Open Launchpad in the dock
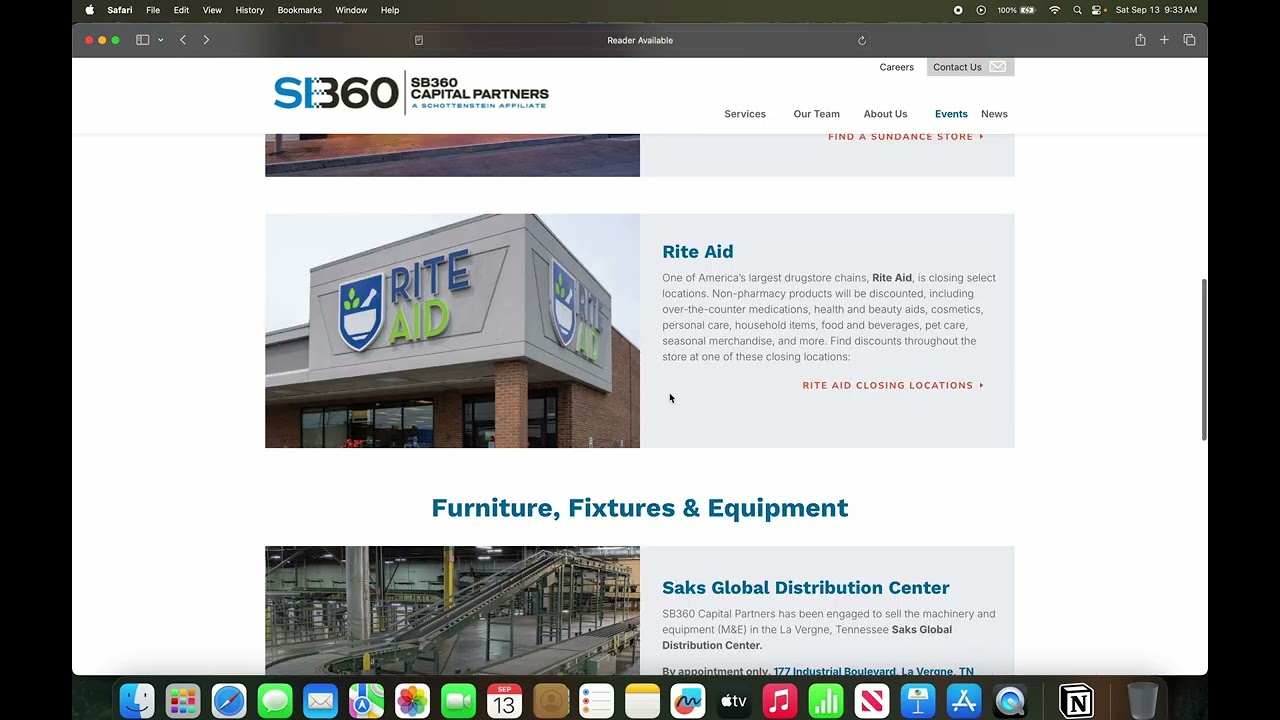This screenshot has height=720, width=1280. coord(183,701)
